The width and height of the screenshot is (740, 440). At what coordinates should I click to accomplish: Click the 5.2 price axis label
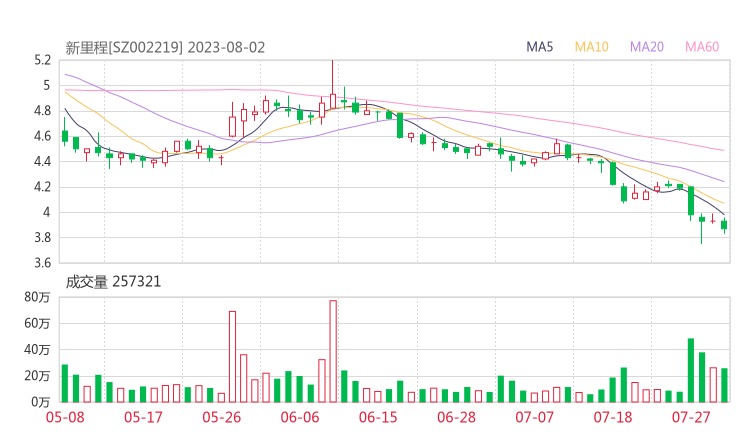pos(42,60)
